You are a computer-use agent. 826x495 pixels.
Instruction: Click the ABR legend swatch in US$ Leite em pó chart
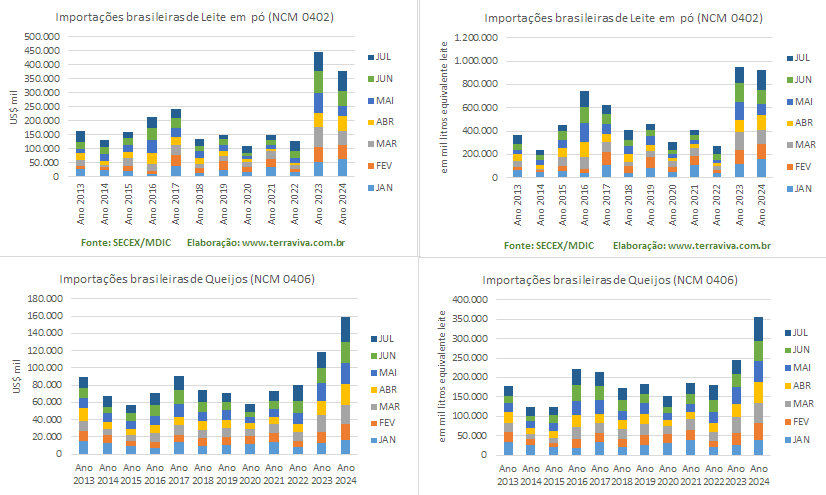coord(371,122)
